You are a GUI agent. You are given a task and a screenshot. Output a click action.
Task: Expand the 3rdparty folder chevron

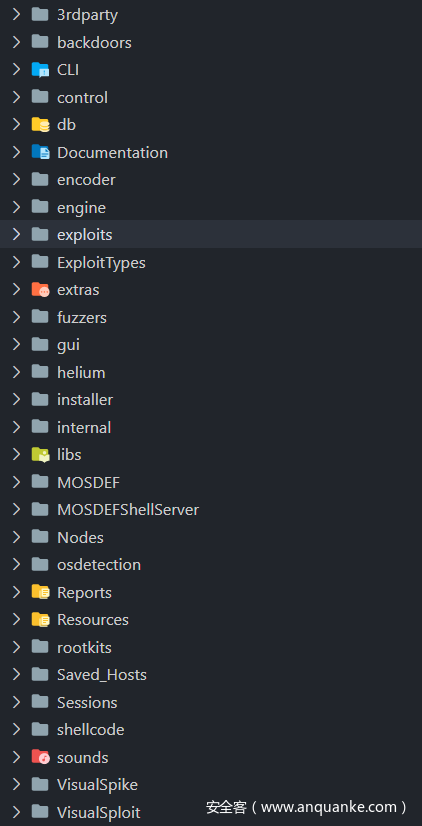coord(16,15)
